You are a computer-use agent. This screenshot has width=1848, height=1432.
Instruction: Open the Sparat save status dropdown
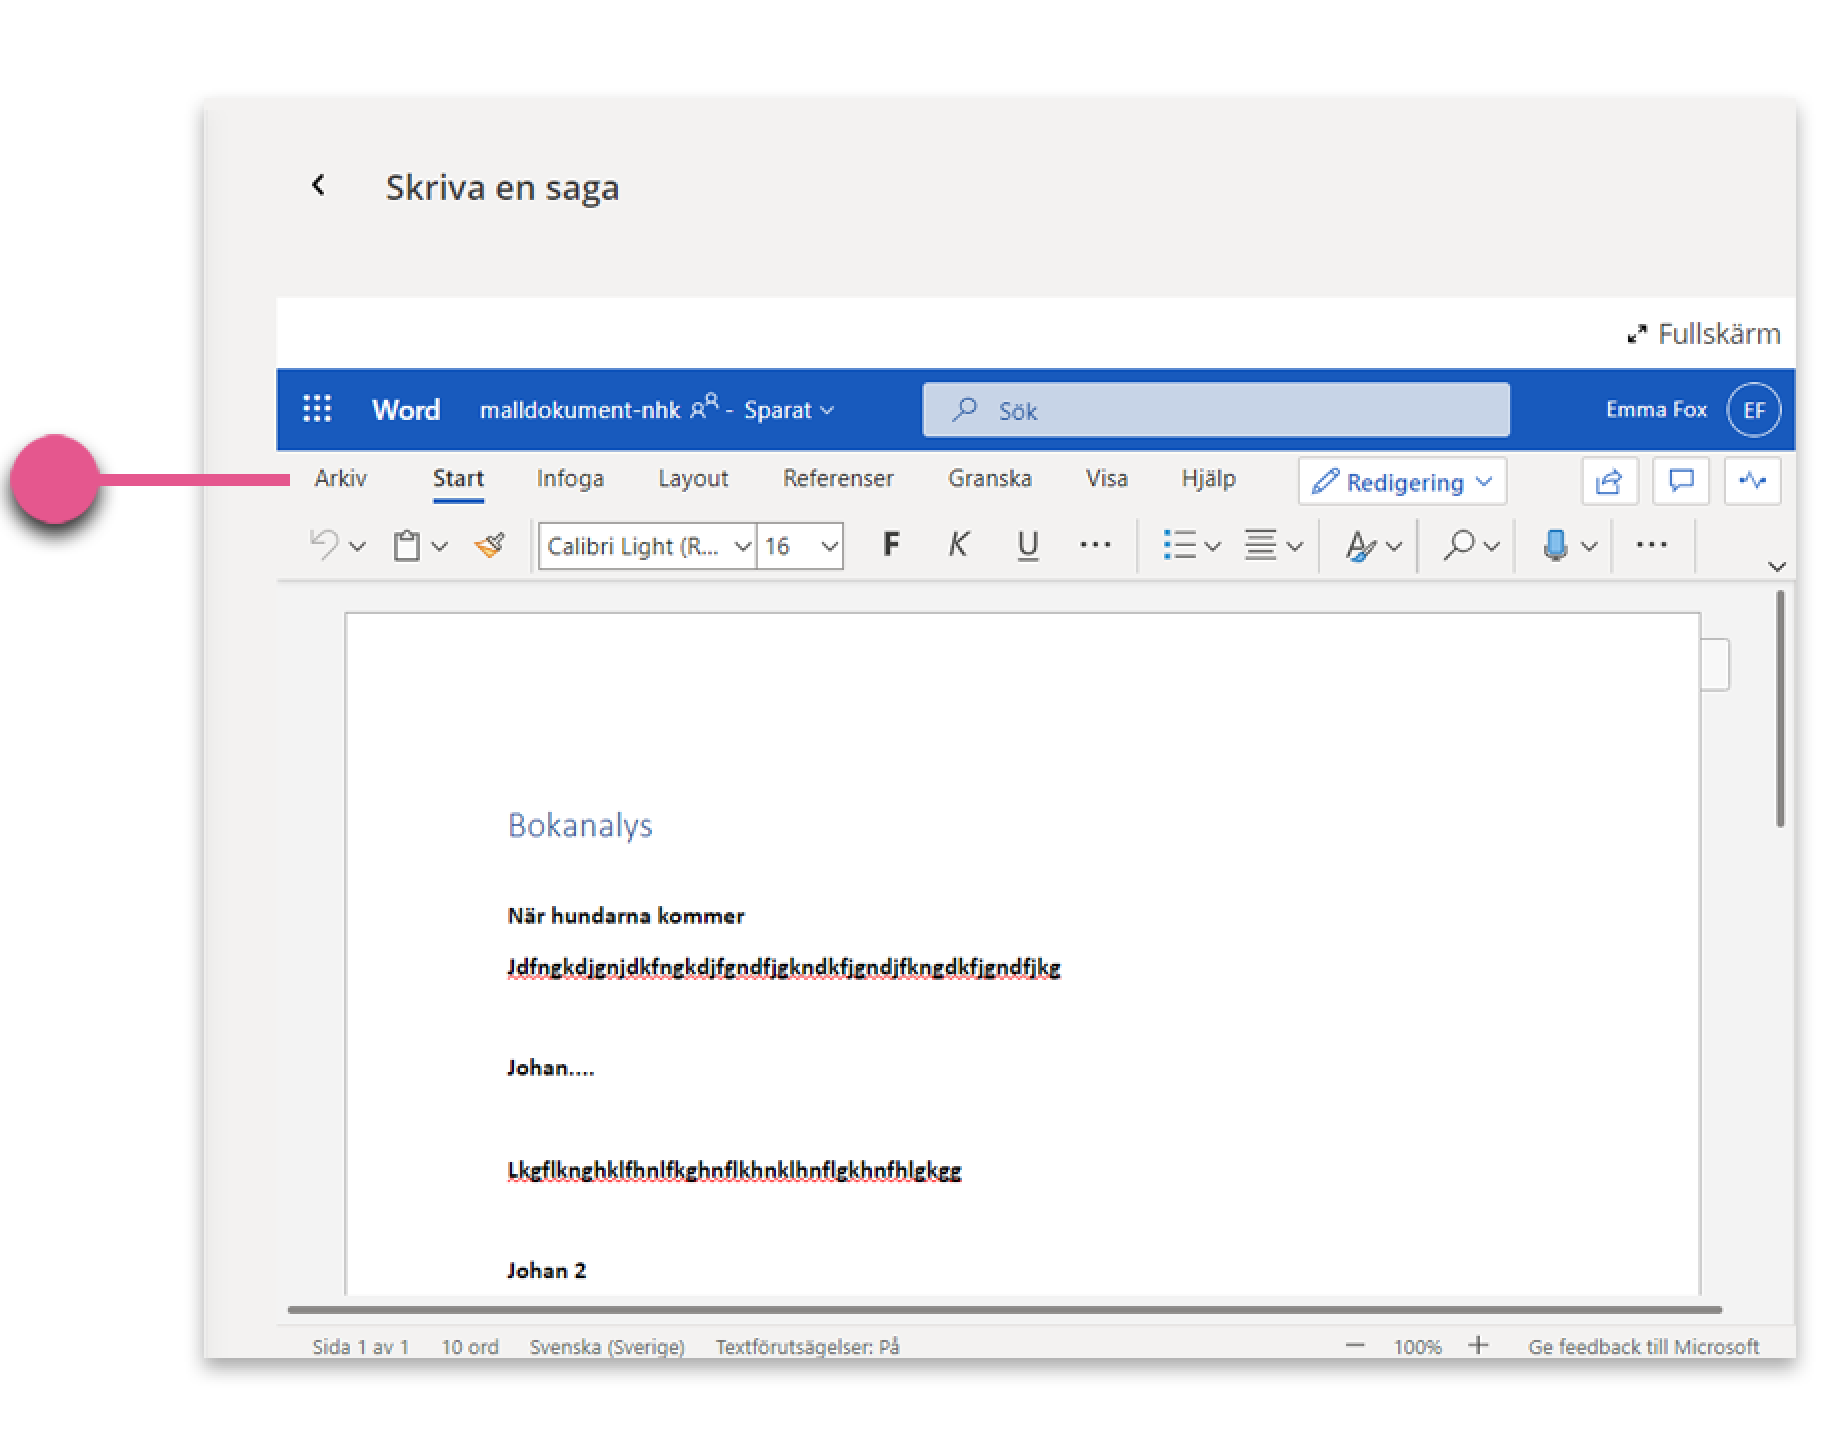[788, 410]
